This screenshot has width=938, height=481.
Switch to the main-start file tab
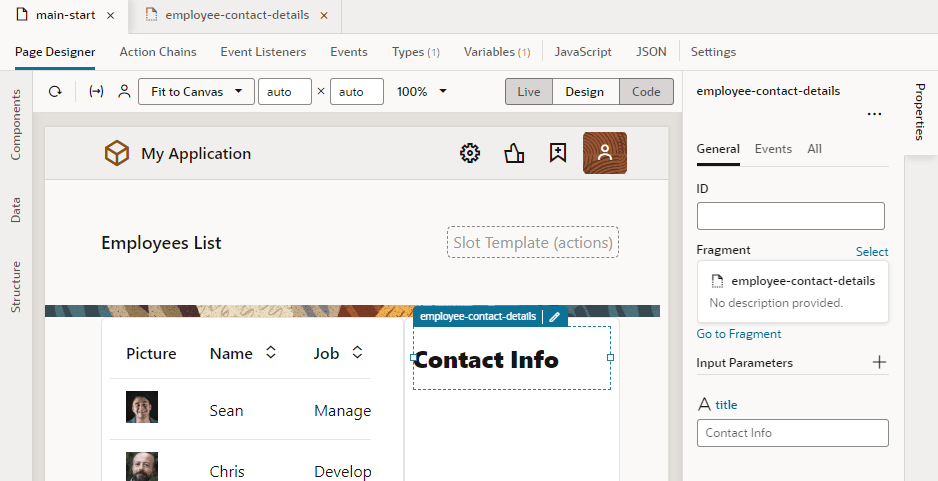[x=65, y=16]
